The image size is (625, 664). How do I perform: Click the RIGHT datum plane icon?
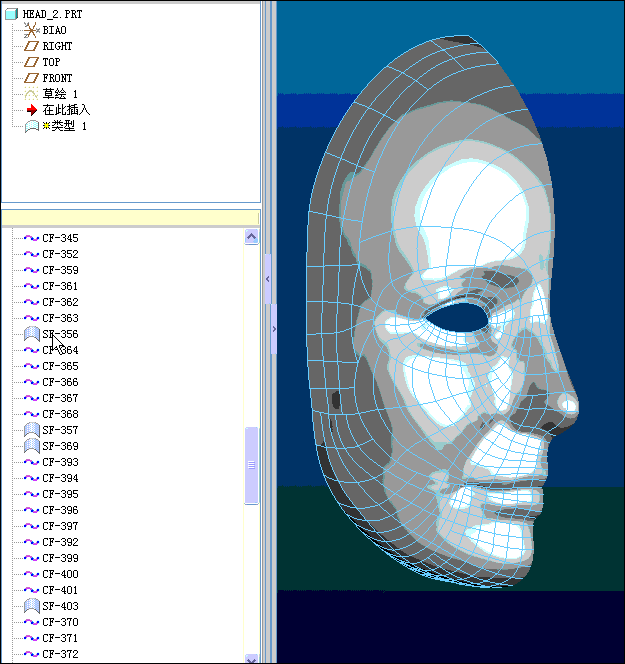pos(31,46)
